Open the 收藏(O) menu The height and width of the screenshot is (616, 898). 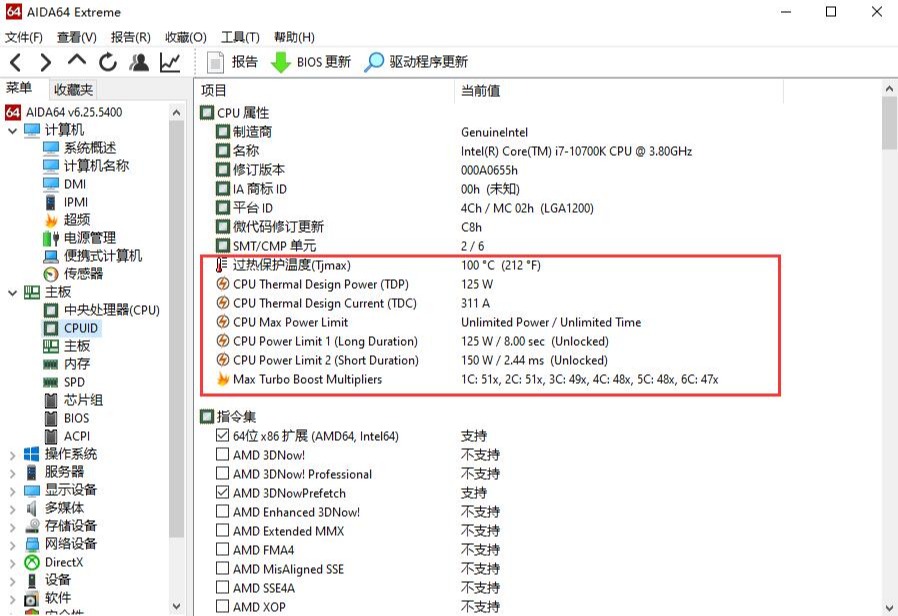pyautogui.click(x=186, y=37)
